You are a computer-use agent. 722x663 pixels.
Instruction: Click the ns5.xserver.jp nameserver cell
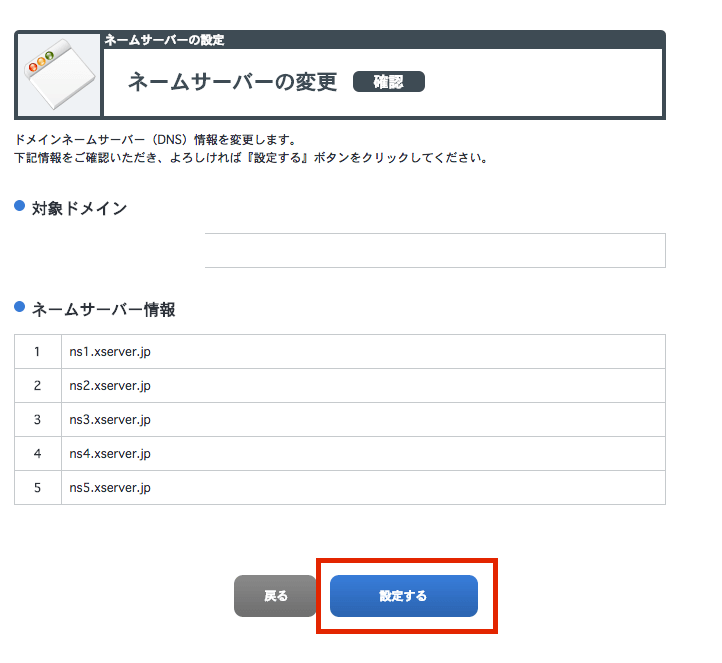pos(110,488)
